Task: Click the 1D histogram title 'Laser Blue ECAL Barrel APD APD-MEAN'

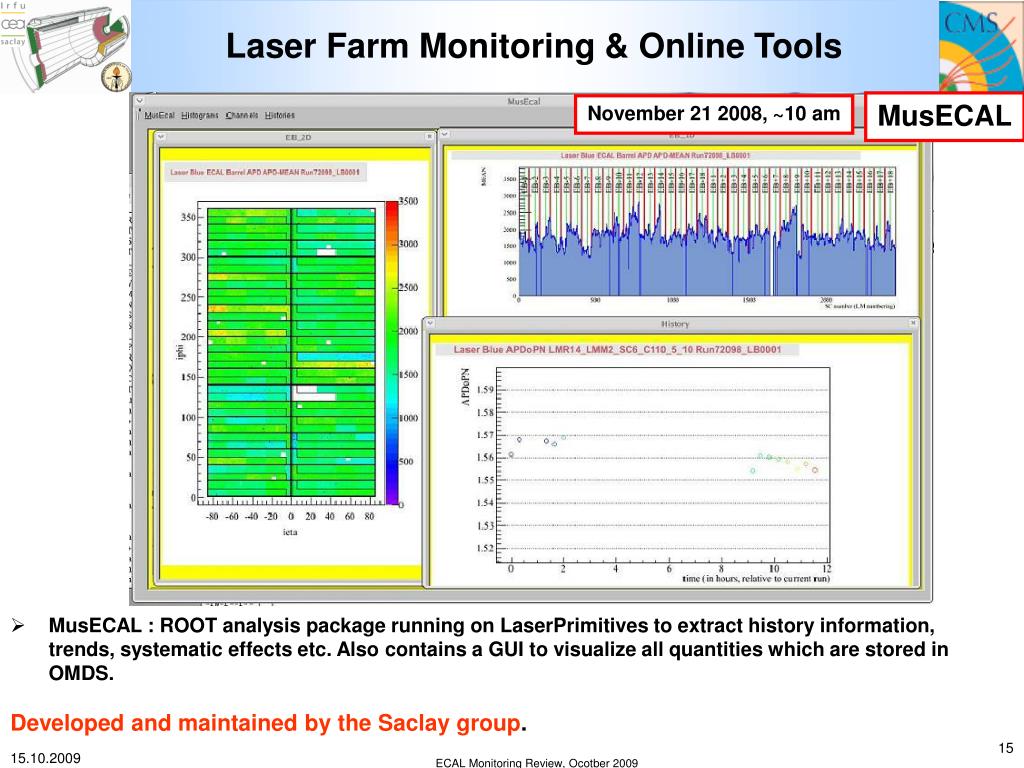Action: click(655, 155)
